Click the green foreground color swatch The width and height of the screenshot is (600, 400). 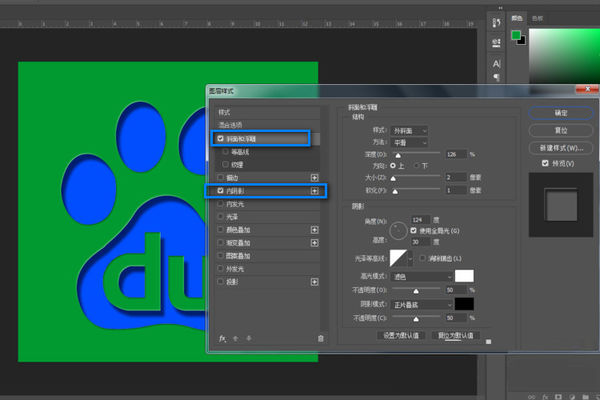tap(516, 35)
